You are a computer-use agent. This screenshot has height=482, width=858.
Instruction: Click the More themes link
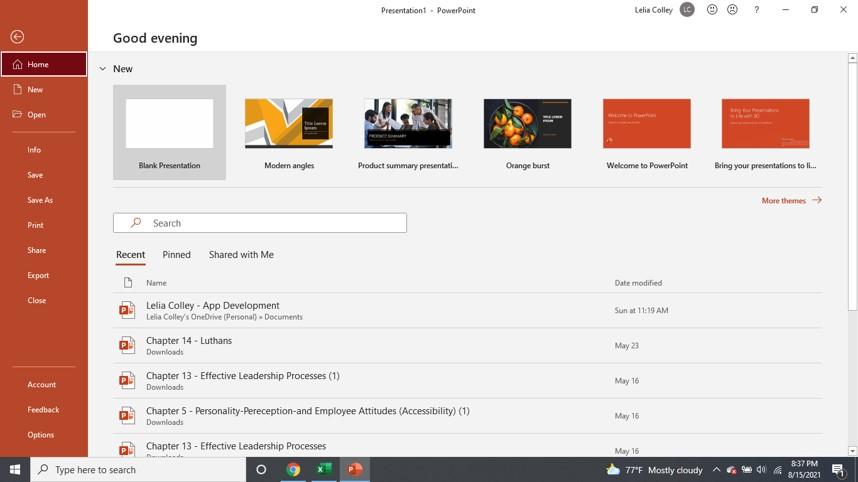coord(791,201)
